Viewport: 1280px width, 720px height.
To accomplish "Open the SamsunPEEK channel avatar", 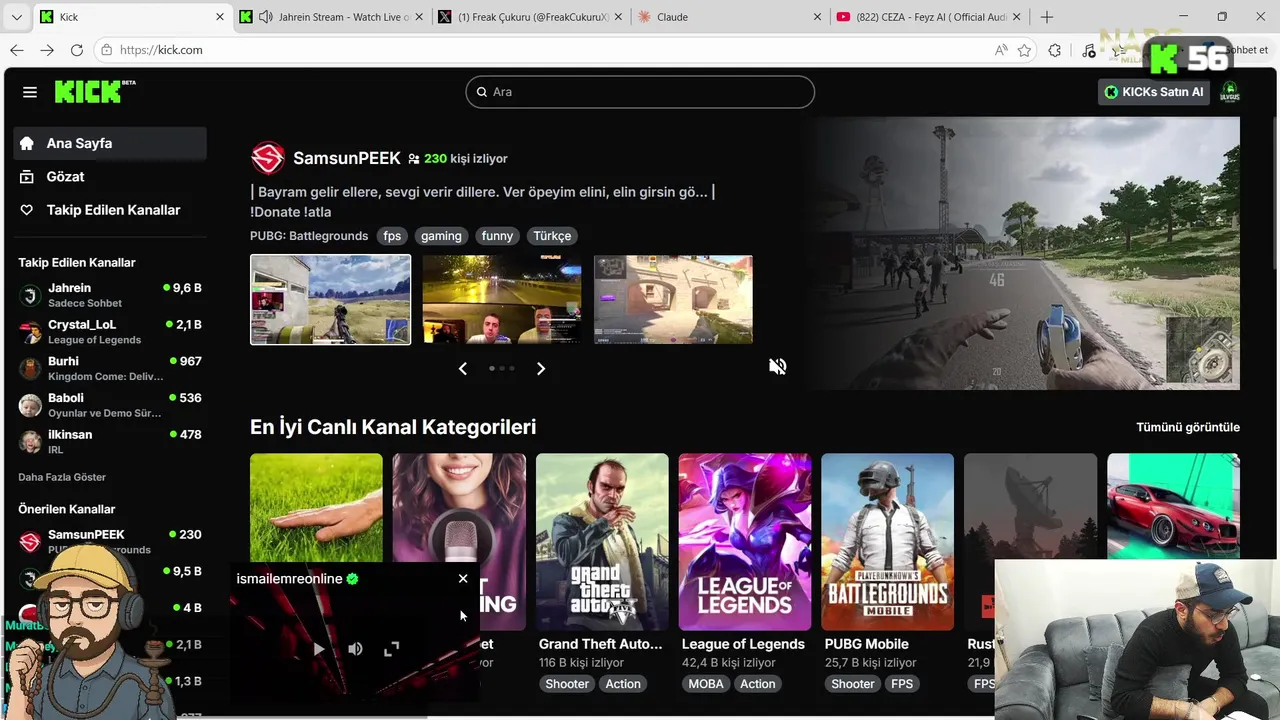I will (267, 158).
